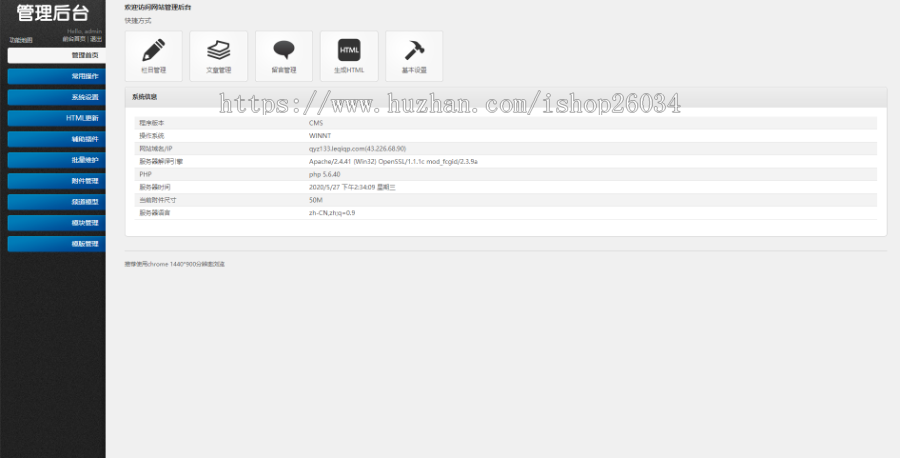Screen dimensions: 900x458
Task: Open the 频道模型 sidebar menu
Action: 56,202
